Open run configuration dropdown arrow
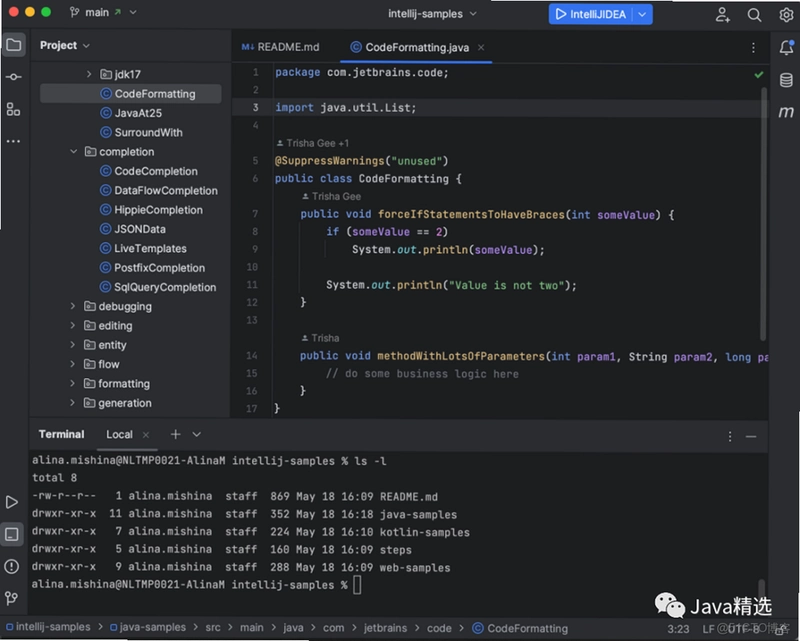The image size is (800, 641). [642, 14]
